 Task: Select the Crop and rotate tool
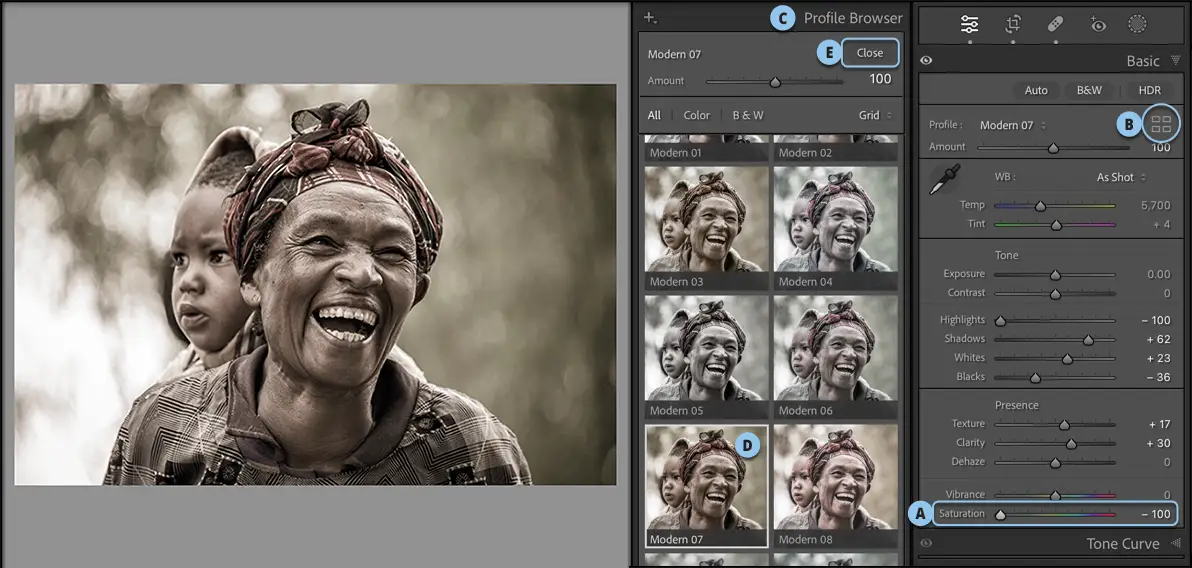pos(1013,25)
